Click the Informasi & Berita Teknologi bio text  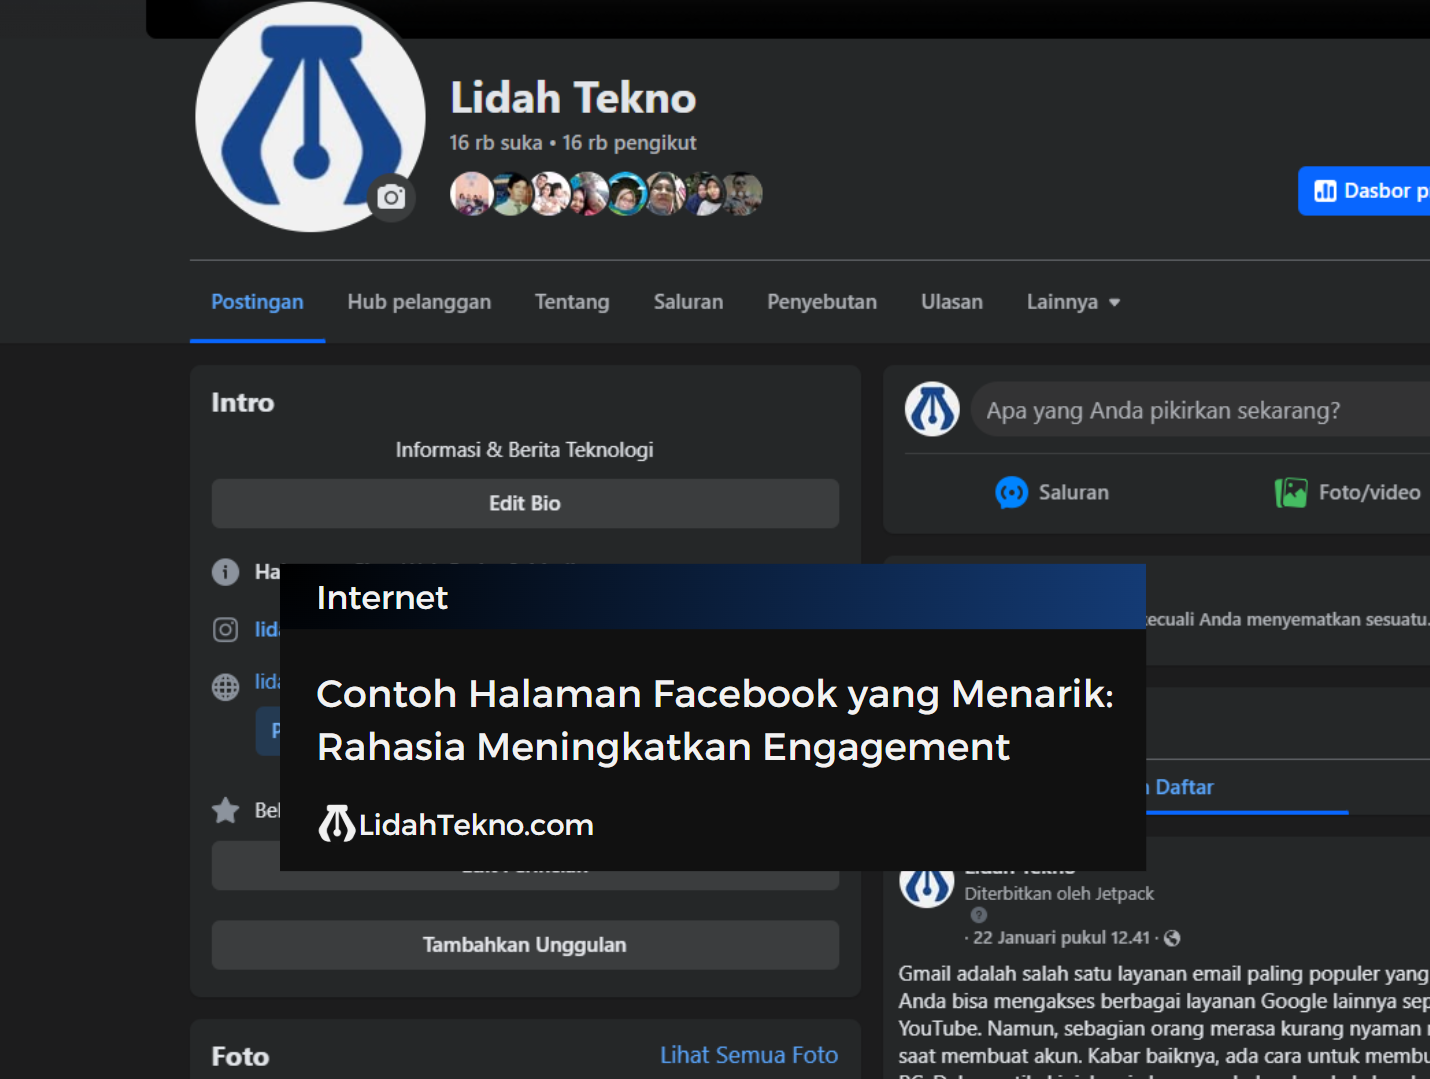[x=525, y=450]
